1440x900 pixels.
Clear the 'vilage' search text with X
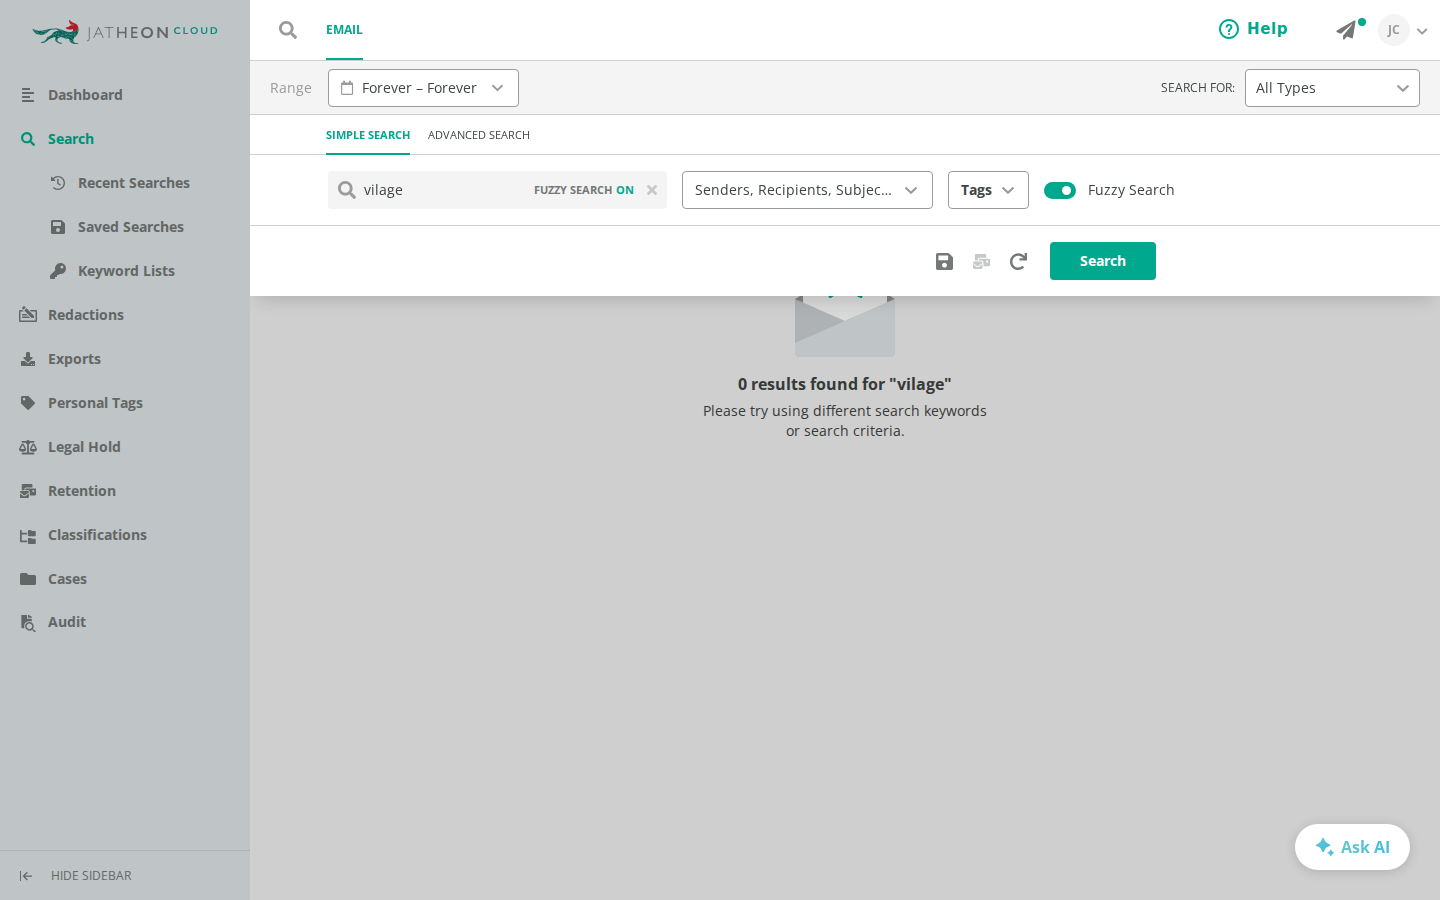(652, 190)
